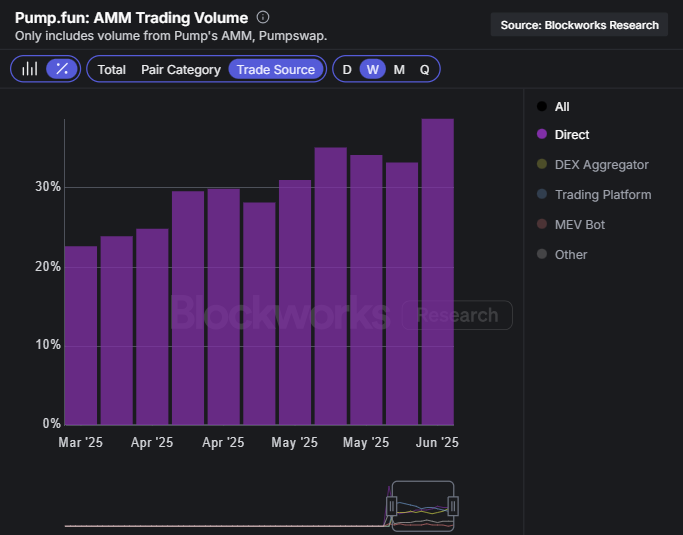
Task: Click the chart title Pump.fun: AMM Trading Volume
Action: tap(131, 18)
